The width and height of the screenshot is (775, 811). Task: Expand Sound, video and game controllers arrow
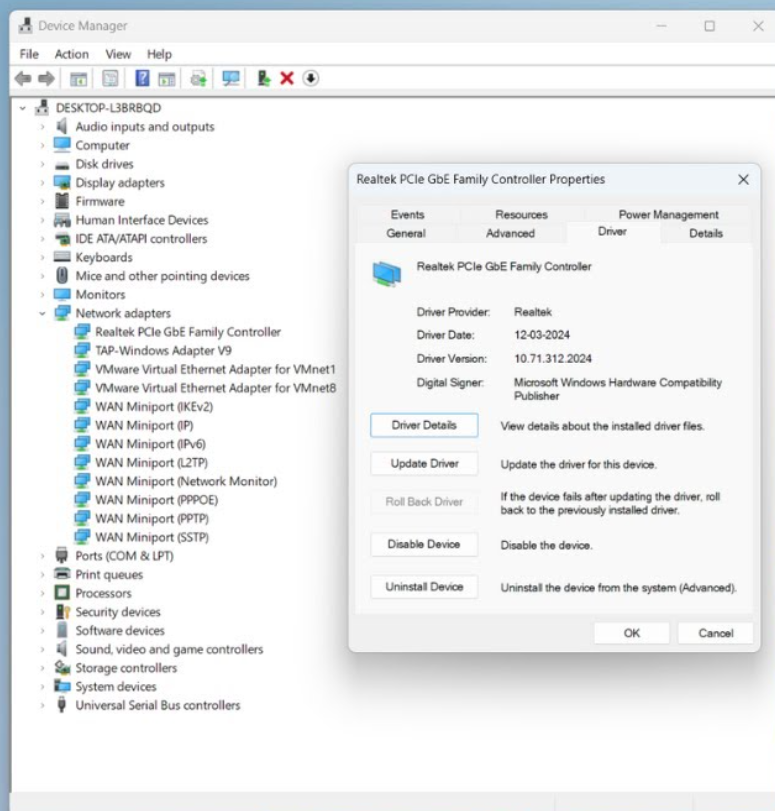42,649
